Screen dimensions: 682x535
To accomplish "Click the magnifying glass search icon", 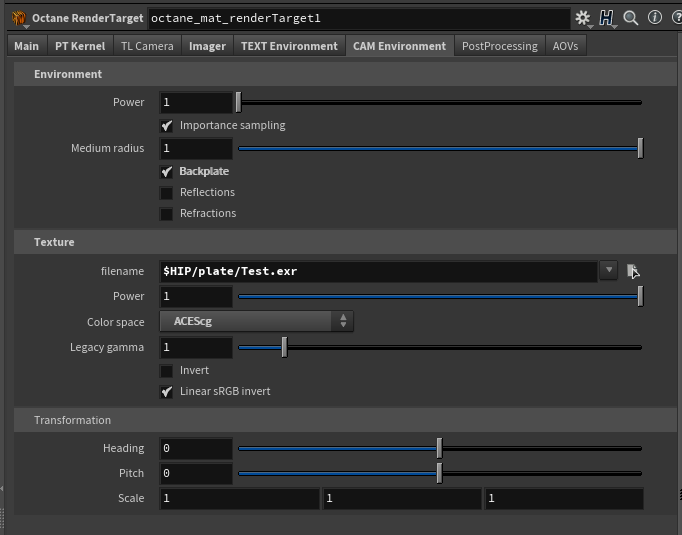I will coord(631,18).
